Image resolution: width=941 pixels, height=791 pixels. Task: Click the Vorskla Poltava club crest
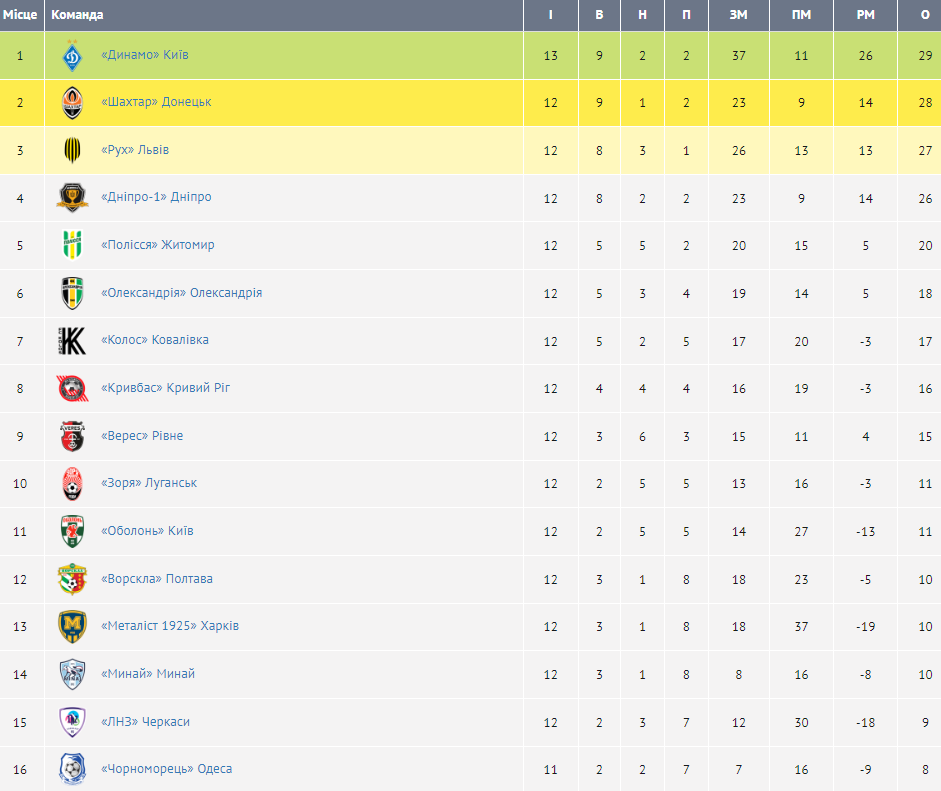(x=72, y=579)
